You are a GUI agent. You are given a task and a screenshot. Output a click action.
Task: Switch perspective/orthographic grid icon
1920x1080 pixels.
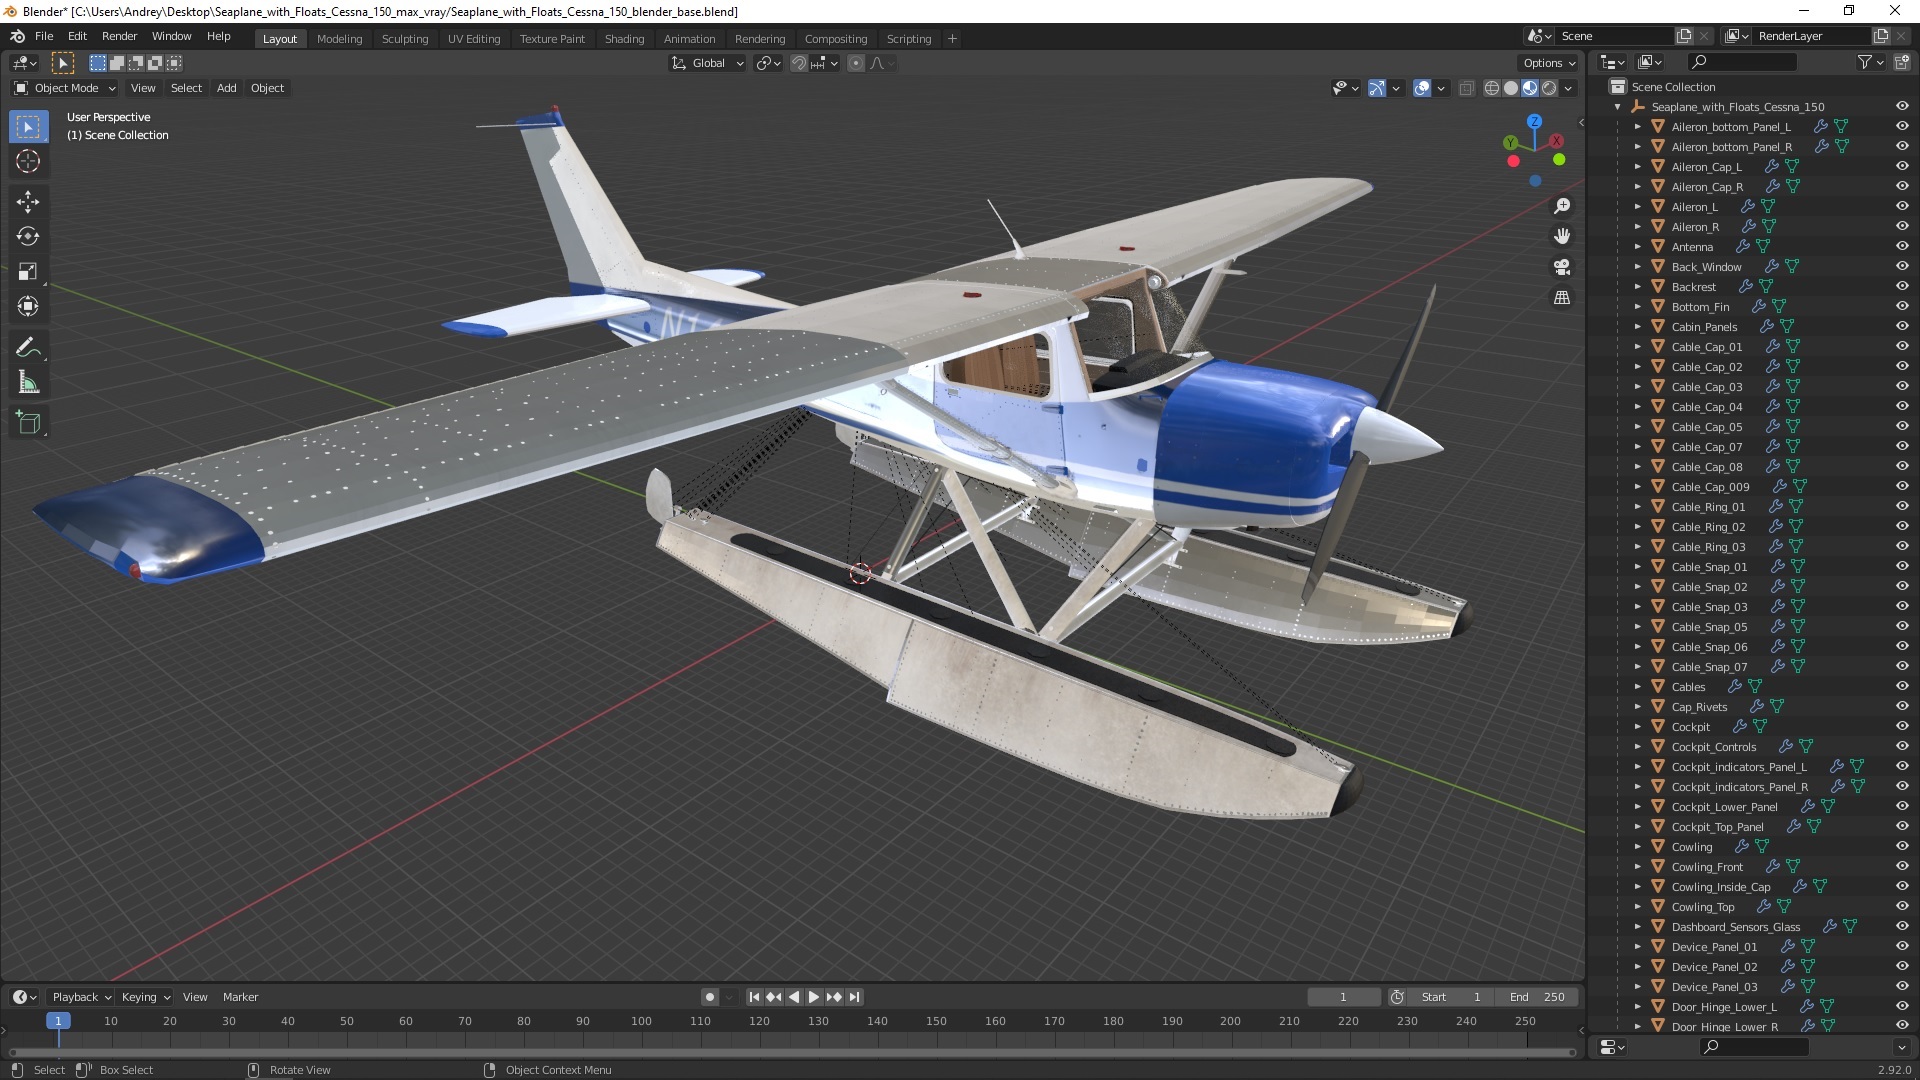click(1562, 298)
